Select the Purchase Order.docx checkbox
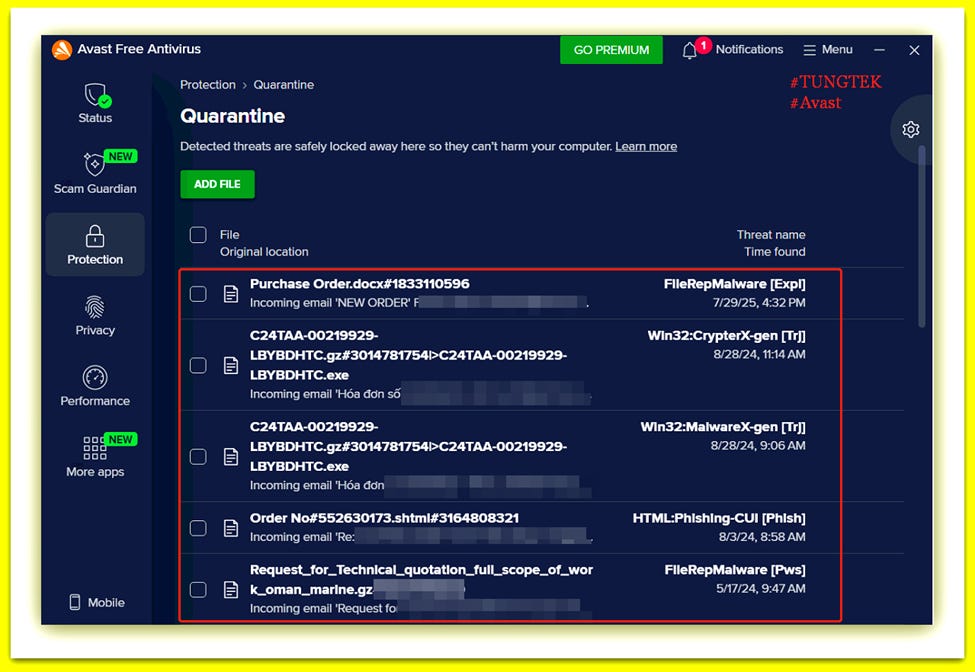This screenshot has width=975, height=672. click(x=198, y=293)
